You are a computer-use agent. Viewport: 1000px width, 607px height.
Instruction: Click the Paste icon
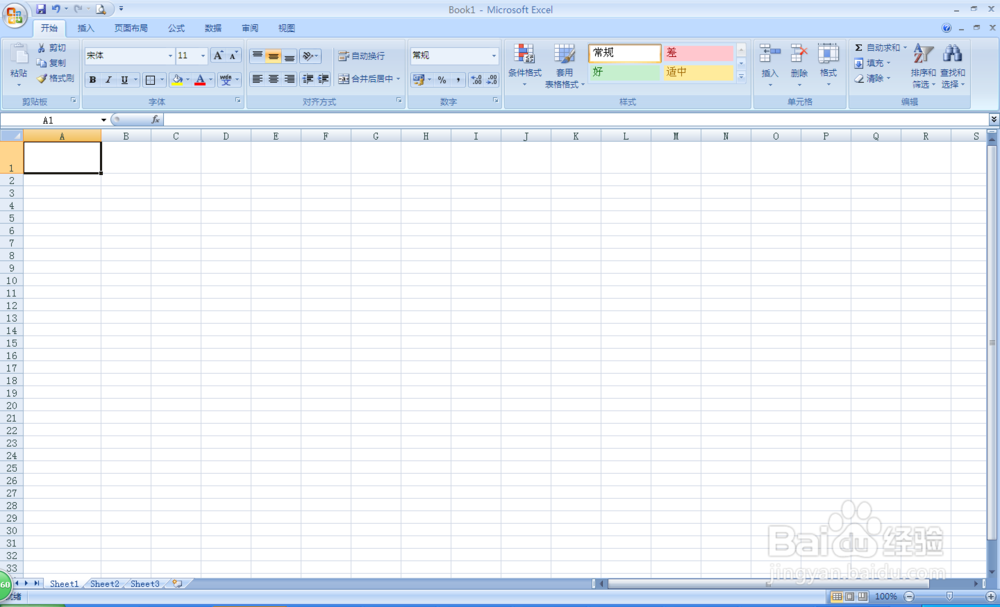[x=18, y=55]
